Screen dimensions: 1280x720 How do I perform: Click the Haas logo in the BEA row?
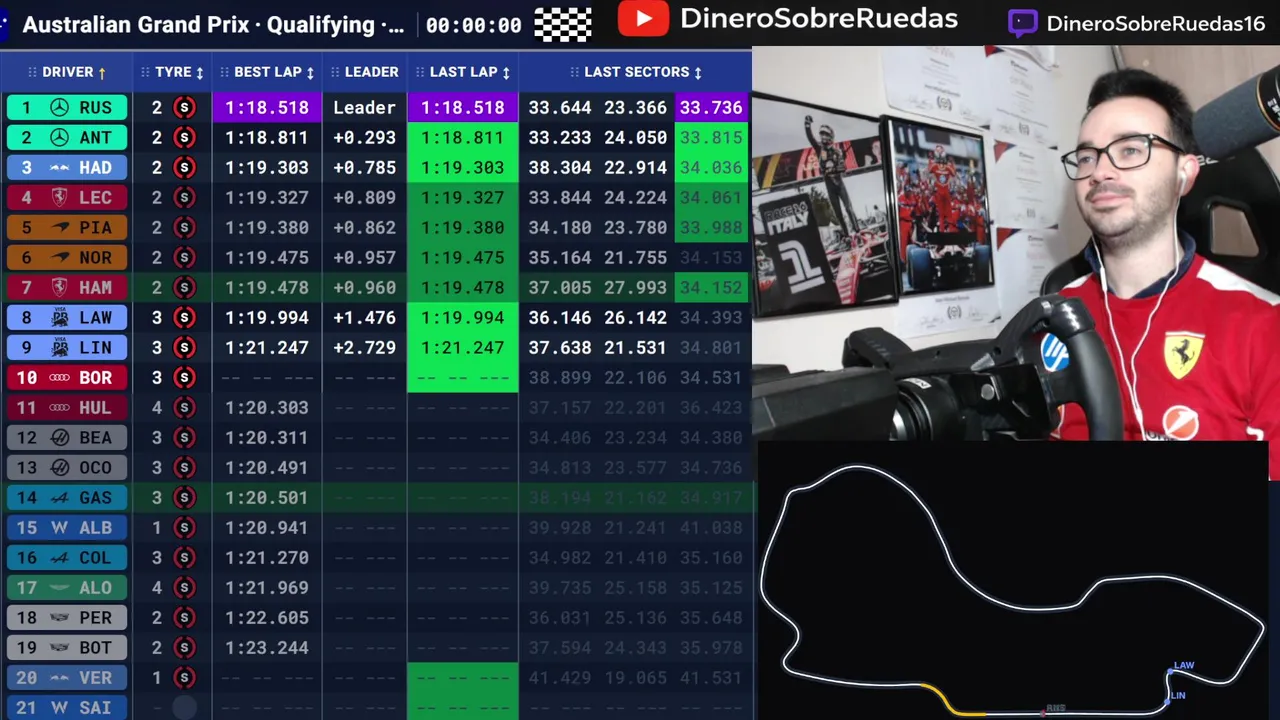pyautogui.click(x=59, y=437)
